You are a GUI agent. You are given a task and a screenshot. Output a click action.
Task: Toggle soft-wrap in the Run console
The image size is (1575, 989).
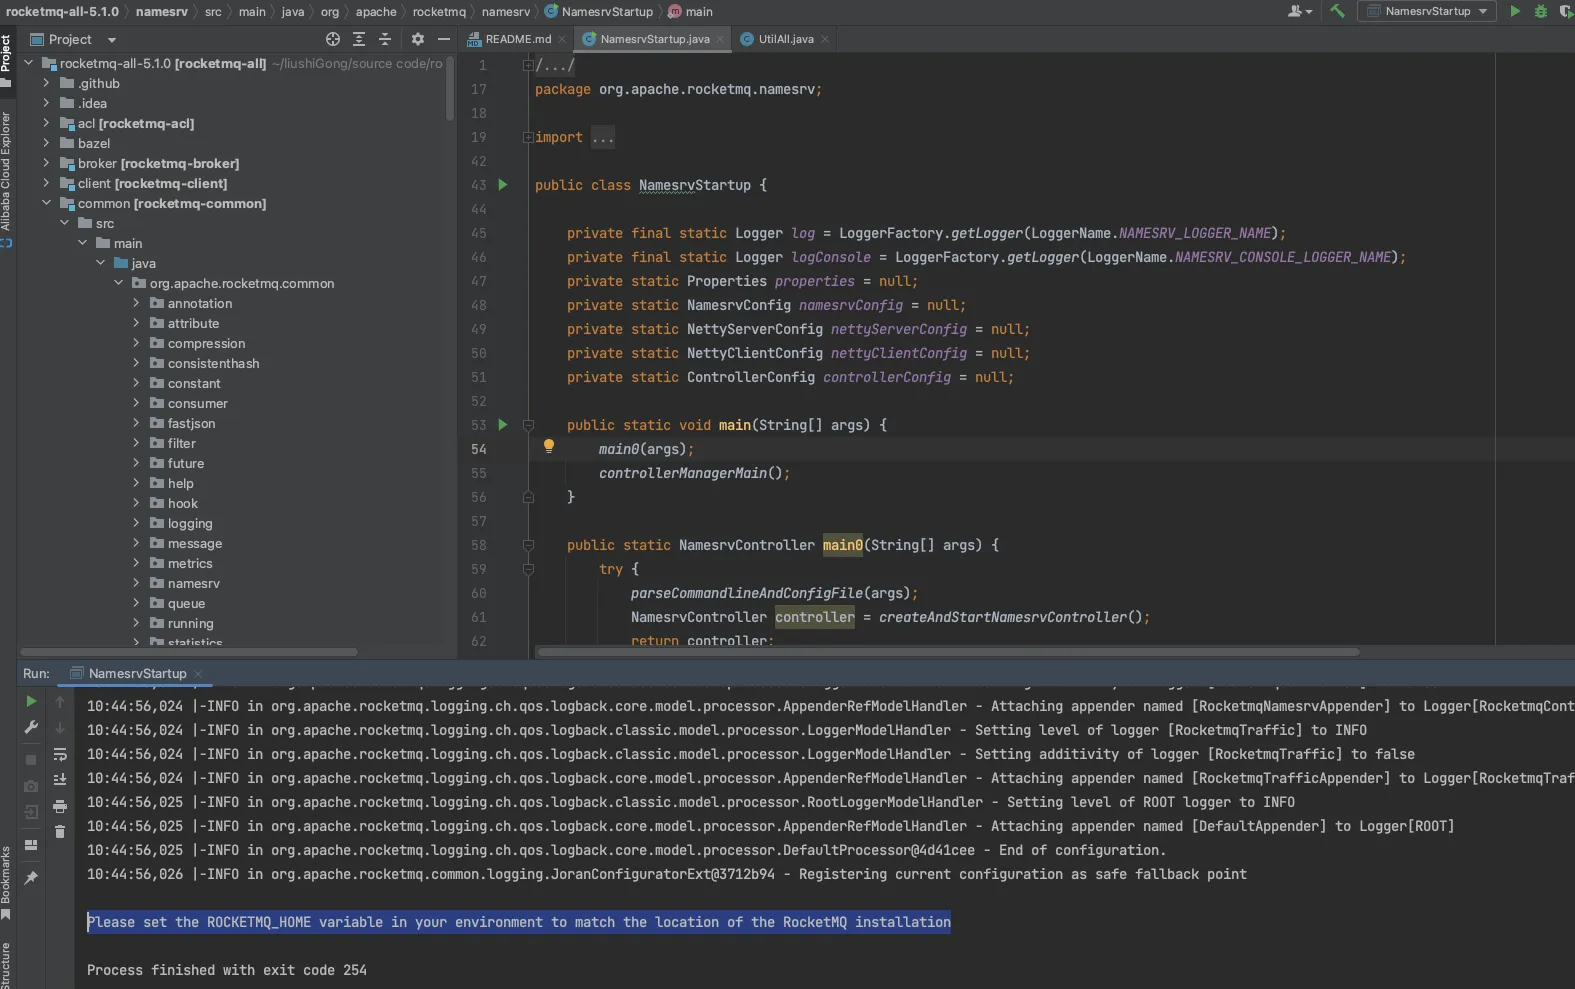coord(60,754)
